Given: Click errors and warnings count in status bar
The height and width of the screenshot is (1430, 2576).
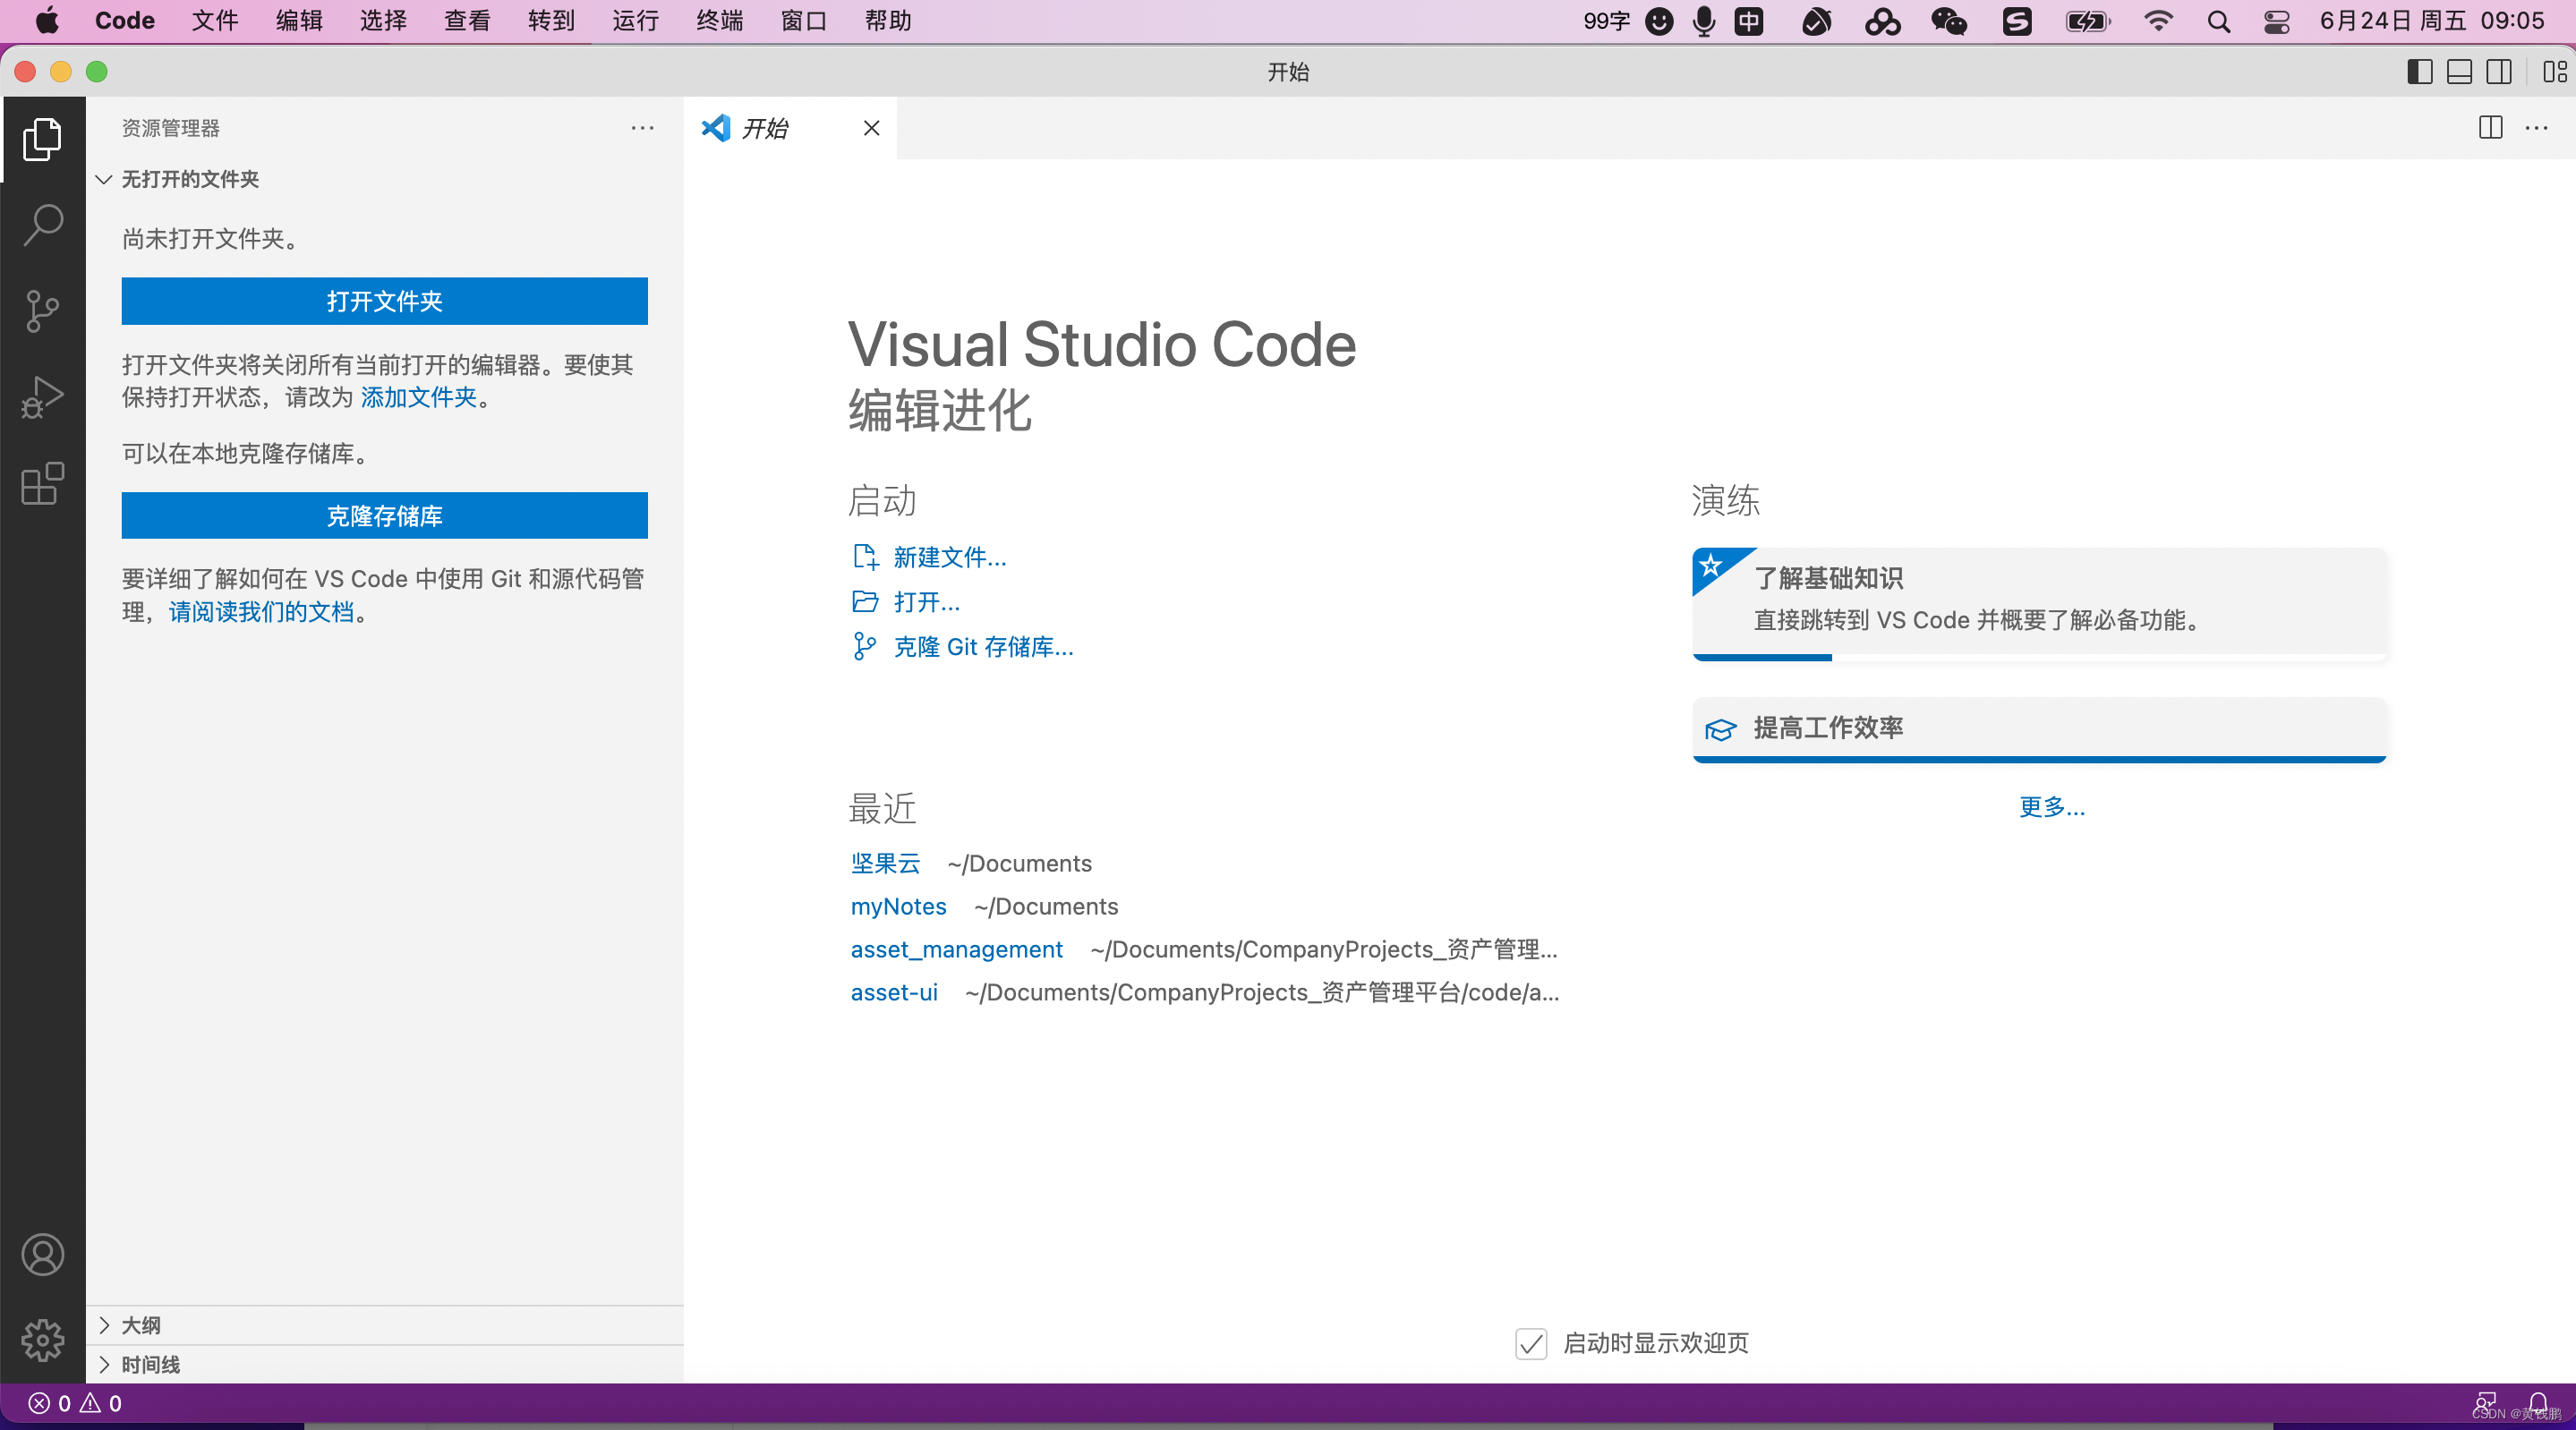Looking at the screenshot, I should [x=75, y=1403].
